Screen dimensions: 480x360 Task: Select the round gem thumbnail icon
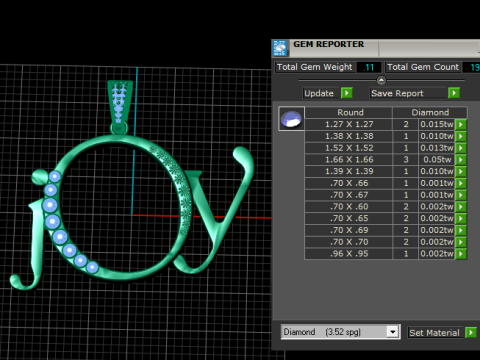[292, 119]
